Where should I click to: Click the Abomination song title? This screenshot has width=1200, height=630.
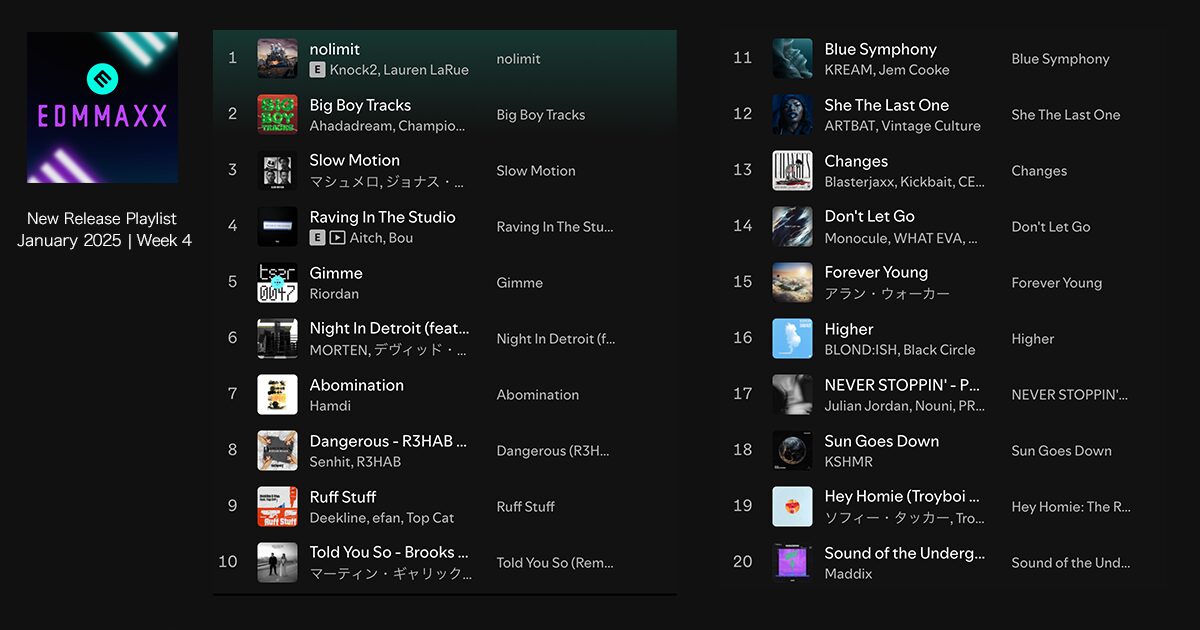point(357,385)
